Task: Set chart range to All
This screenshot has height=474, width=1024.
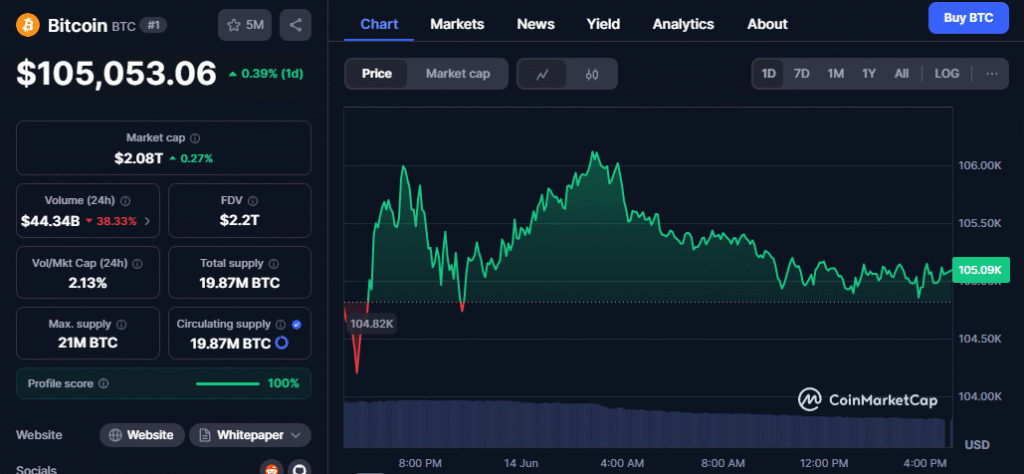Action: 901,74
